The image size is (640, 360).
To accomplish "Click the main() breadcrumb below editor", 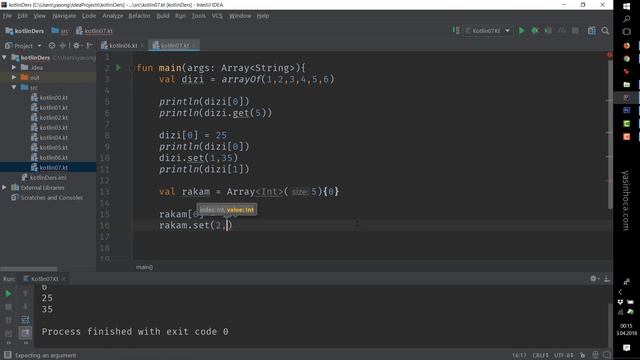I will [x=144, y=267].
